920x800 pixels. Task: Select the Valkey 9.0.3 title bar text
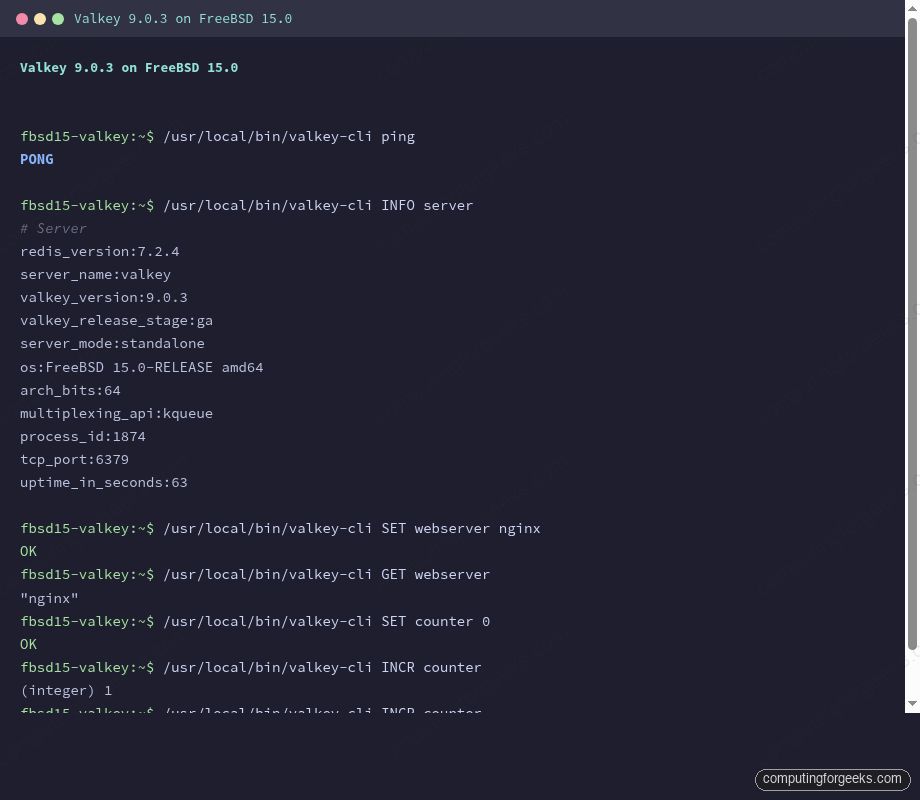pos(183,18)
